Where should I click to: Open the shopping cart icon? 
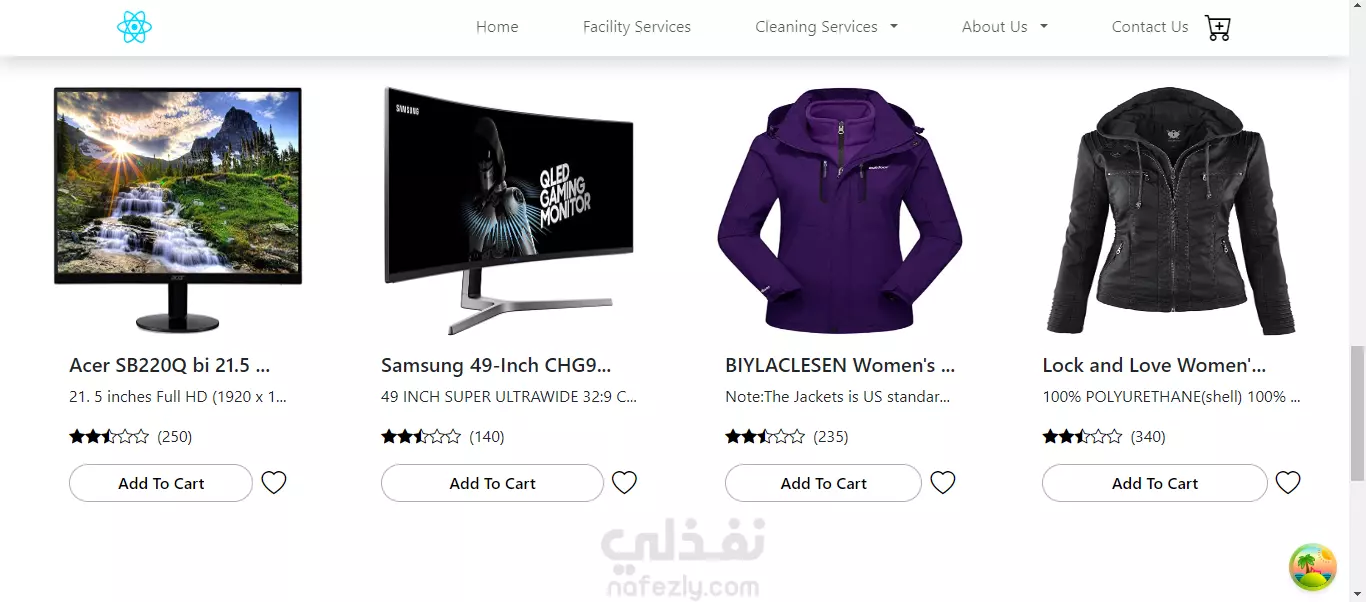click(1217, 28)
